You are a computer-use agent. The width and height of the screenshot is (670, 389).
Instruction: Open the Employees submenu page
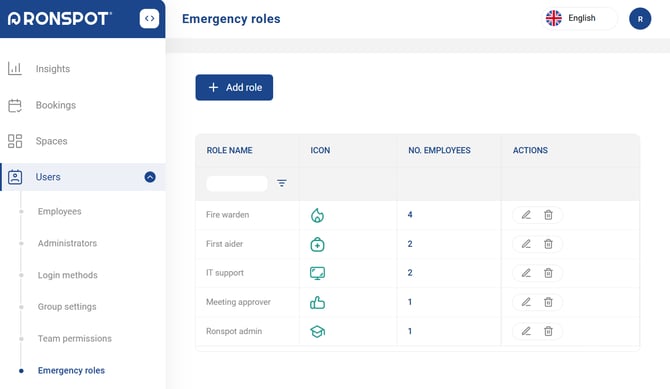click(x=59, y=211)
